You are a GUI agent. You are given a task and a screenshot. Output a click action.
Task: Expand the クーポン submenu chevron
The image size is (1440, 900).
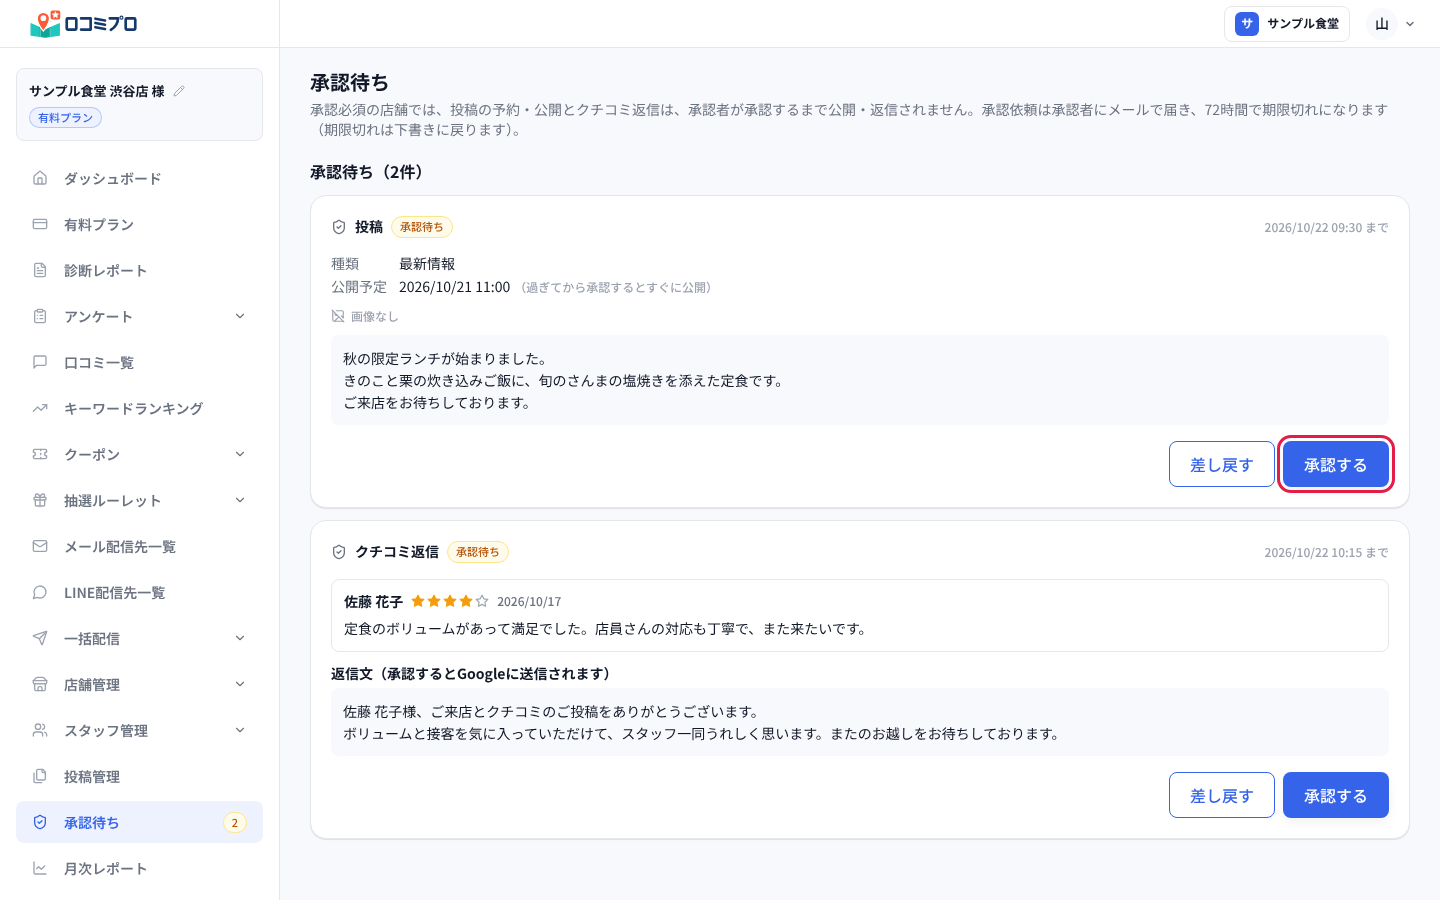tap(240, 454)
